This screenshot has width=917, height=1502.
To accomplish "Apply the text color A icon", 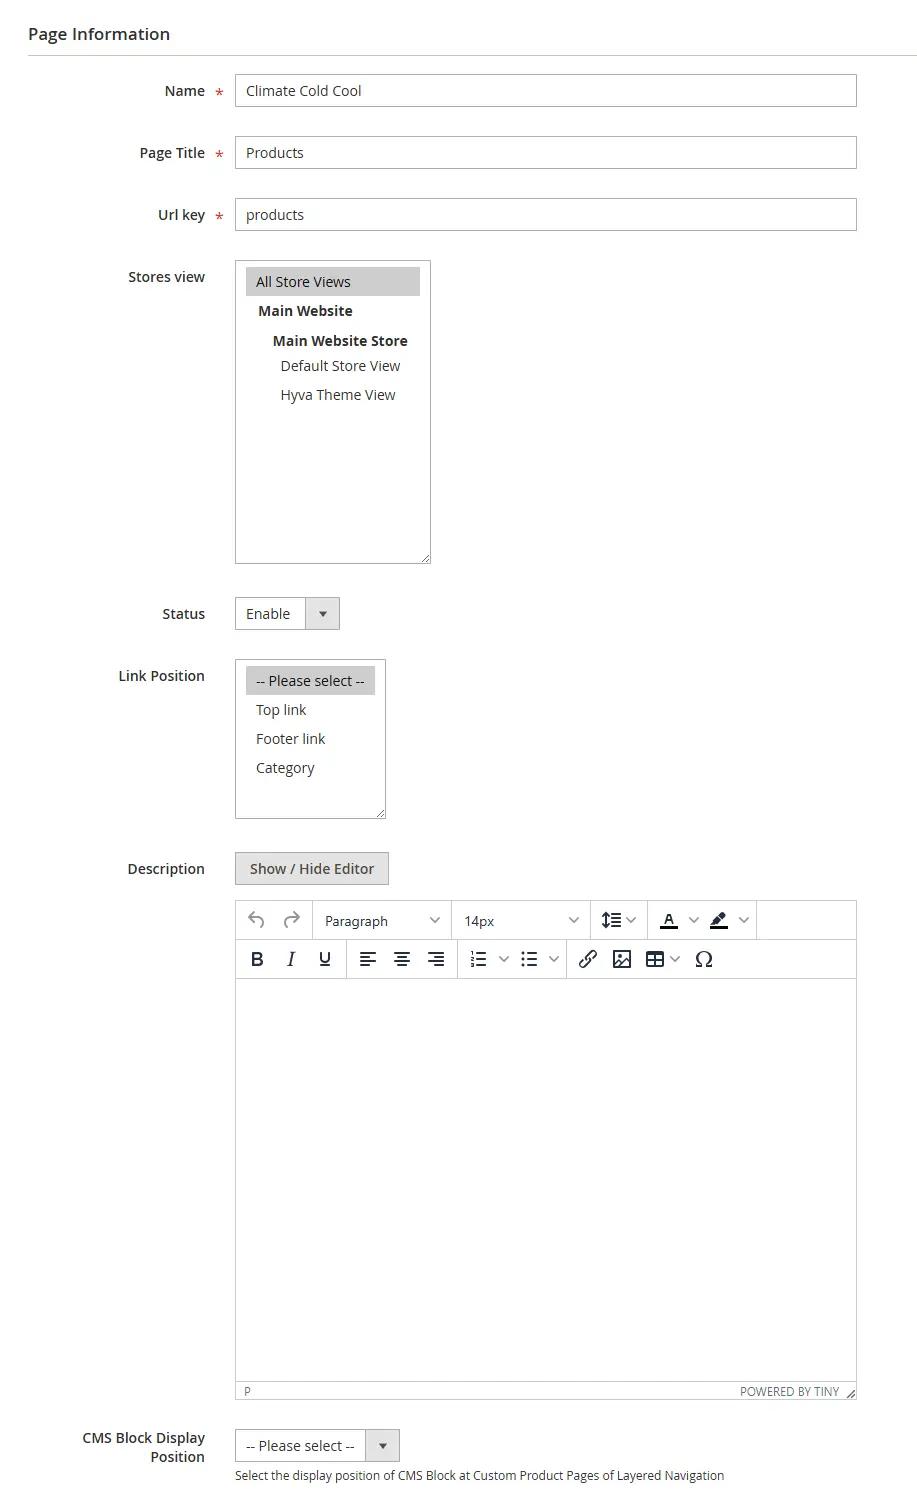I will [x=669, y=920].
